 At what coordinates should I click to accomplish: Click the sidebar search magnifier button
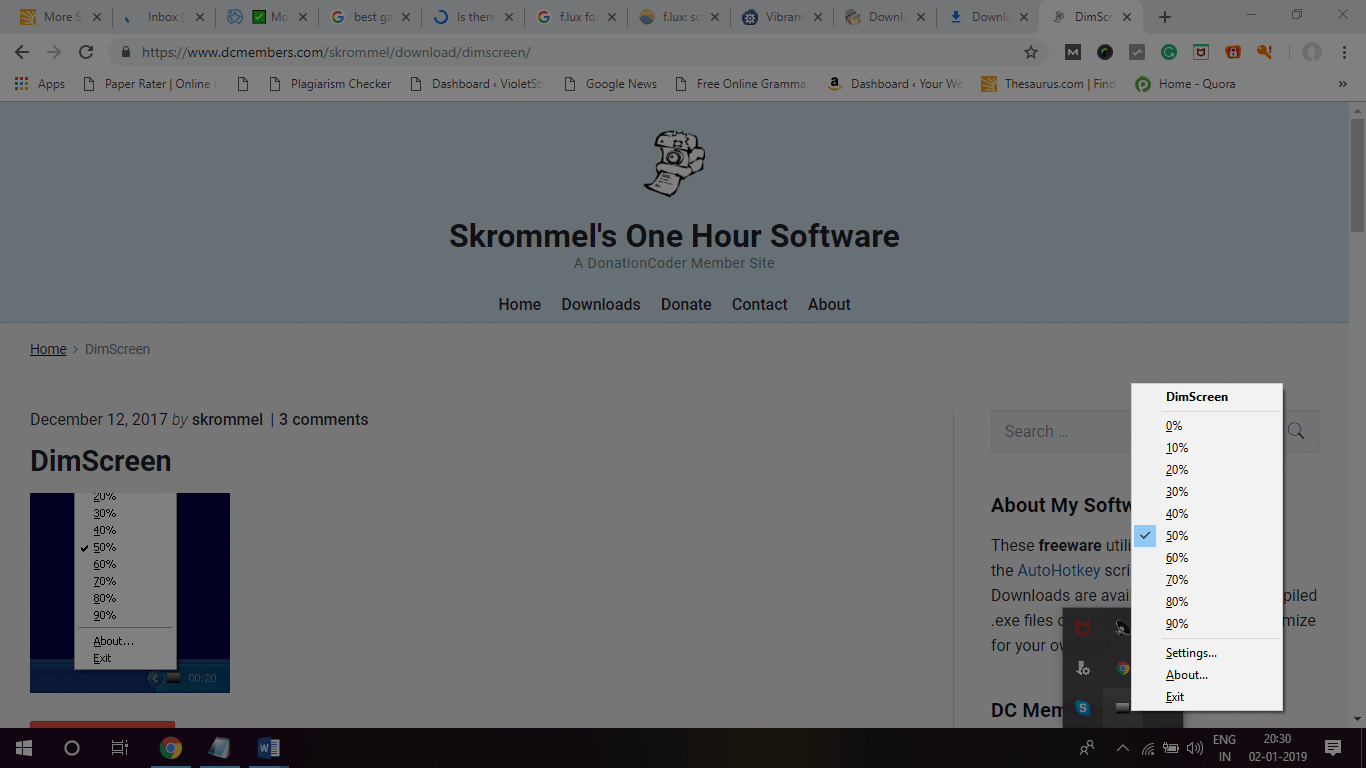click(x=1296, y=431)
